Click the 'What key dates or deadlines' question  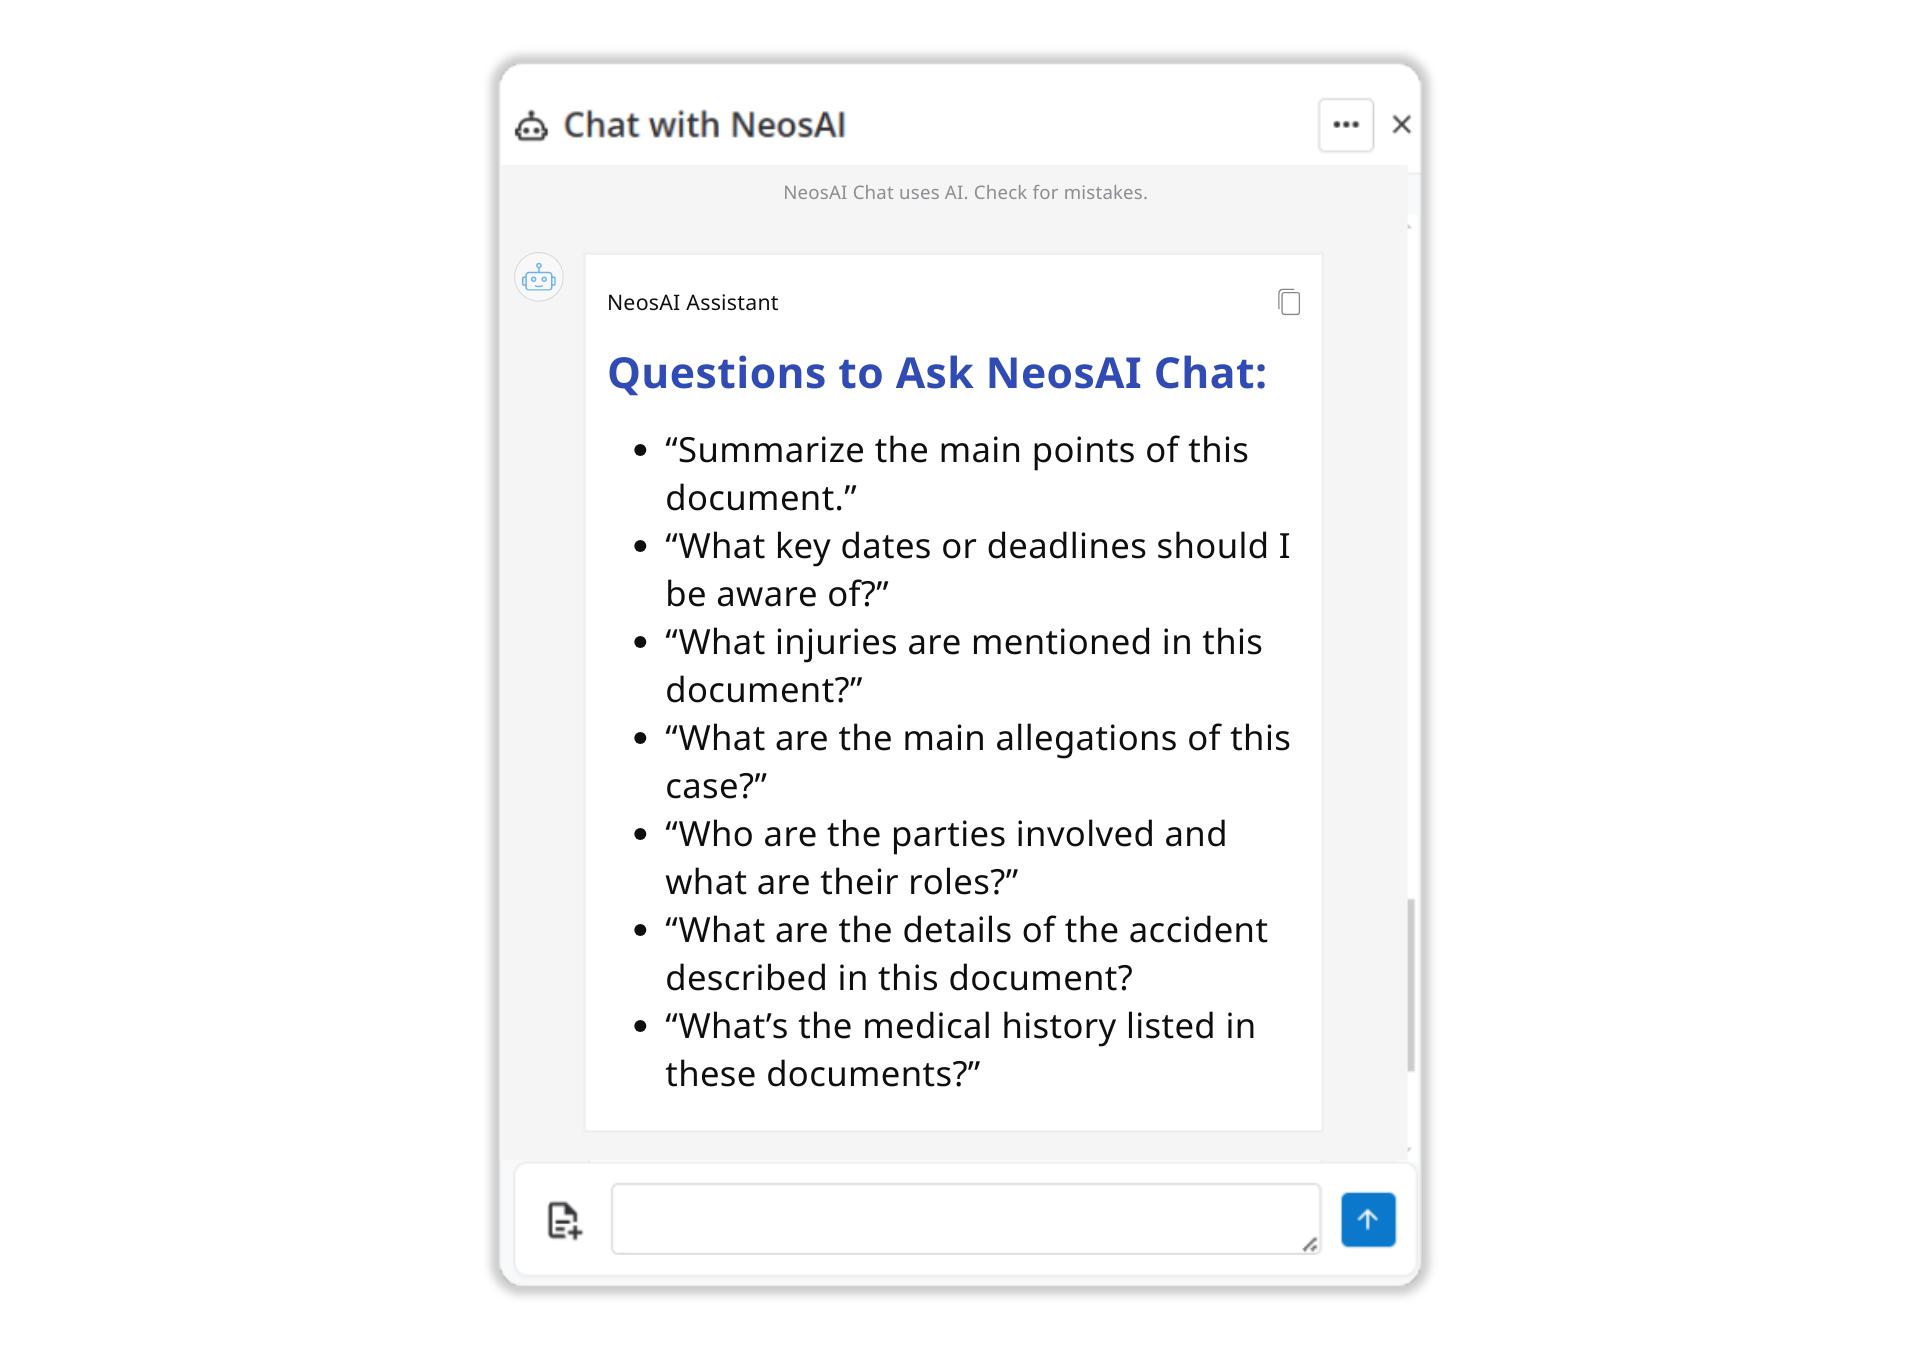tap(977, 570)
